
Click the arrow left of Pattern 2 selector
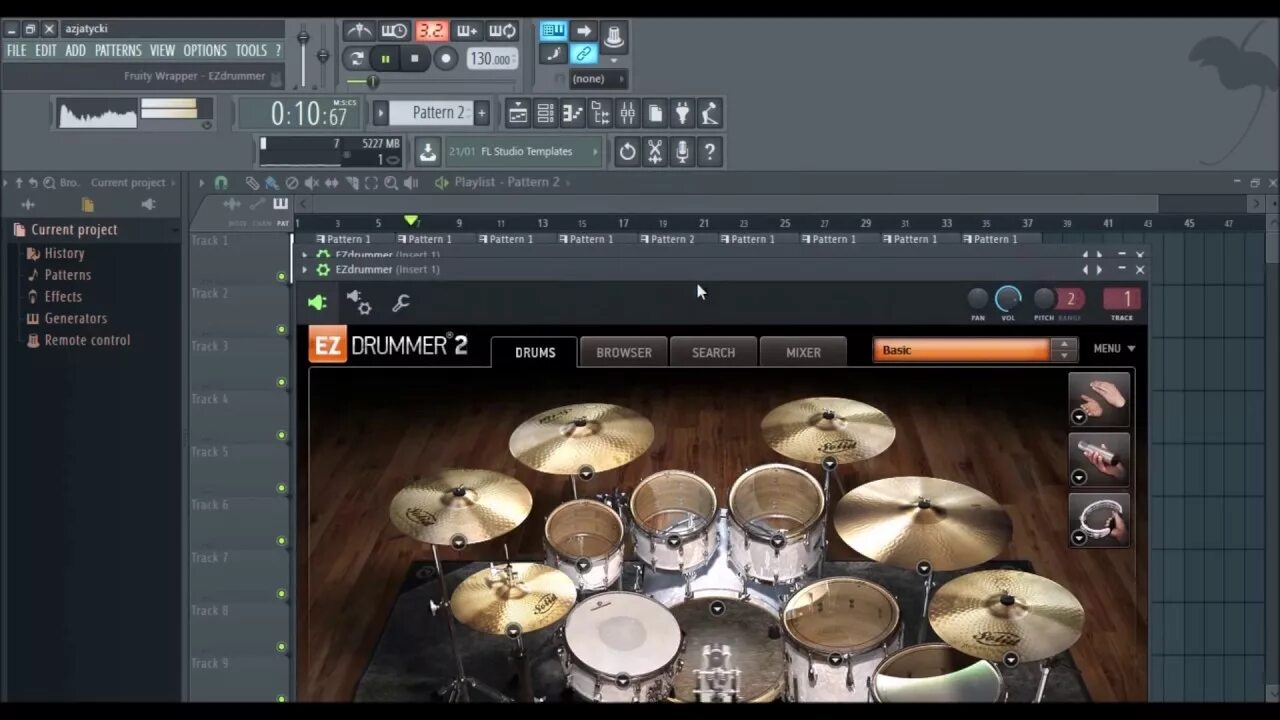coord(380,113)
